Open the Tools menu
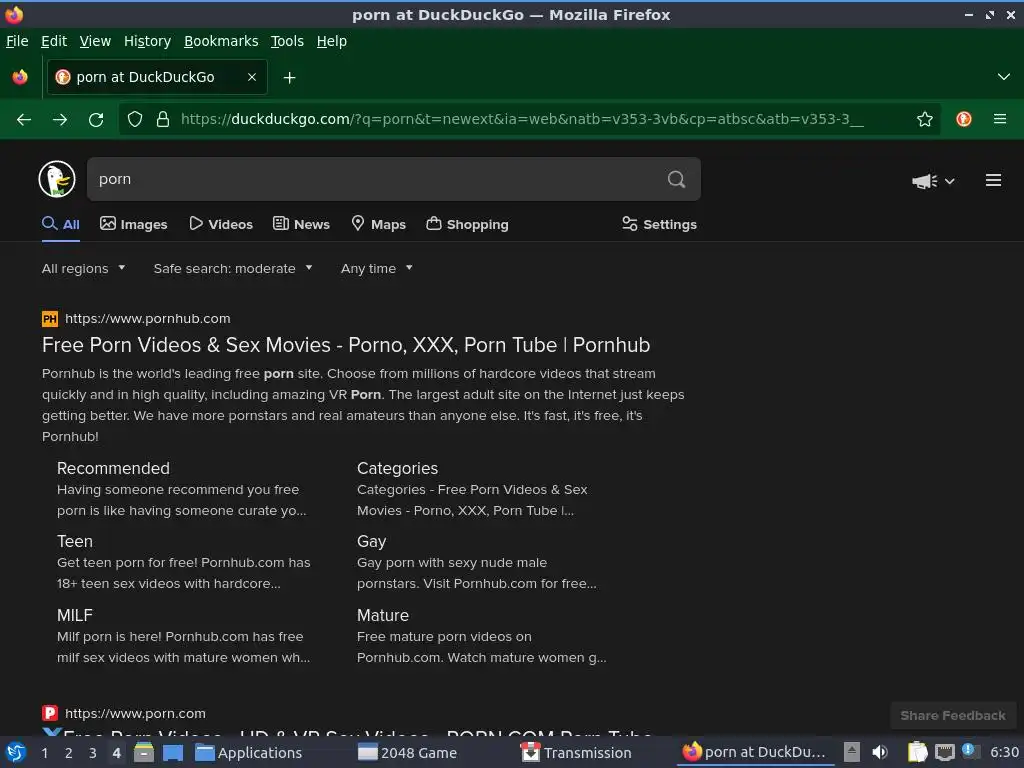Screen dimensions: 1024x768 click(287, 41)
